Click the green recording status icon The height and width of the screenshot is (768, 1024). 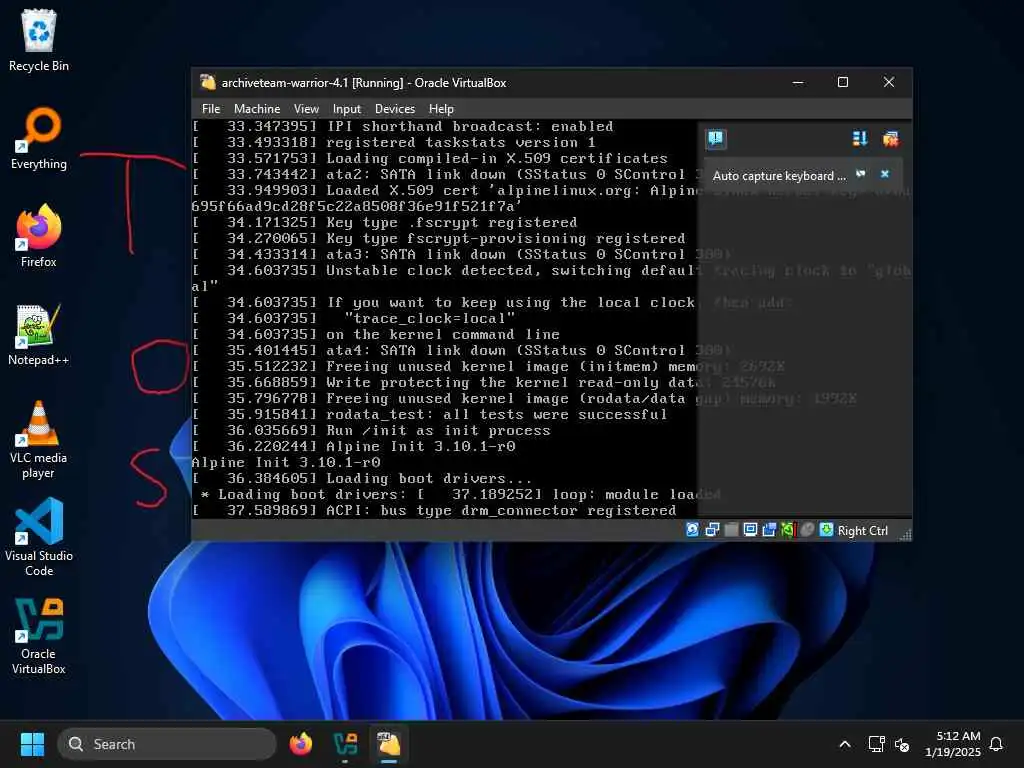point(788,530)
